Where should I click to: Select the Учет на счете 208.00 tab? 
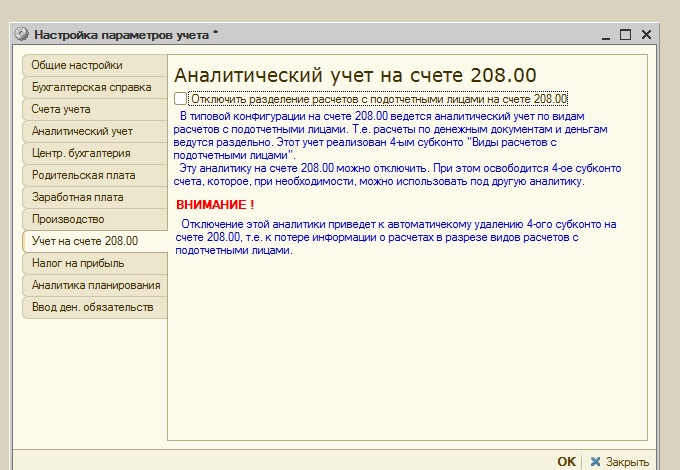point(95,241)
